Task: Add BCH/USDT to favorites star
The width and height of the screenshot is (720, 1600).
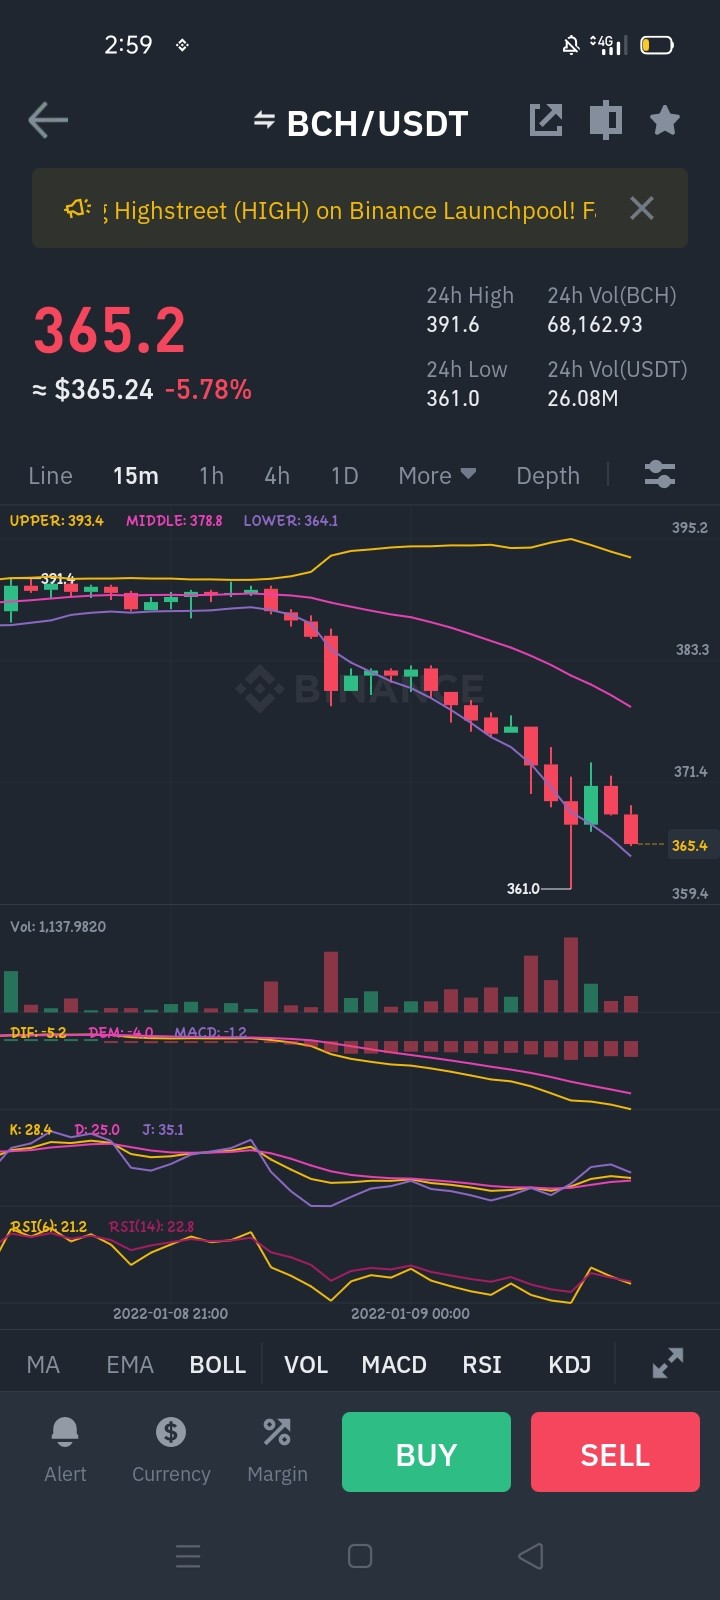Action: click(x=665, y=120)
